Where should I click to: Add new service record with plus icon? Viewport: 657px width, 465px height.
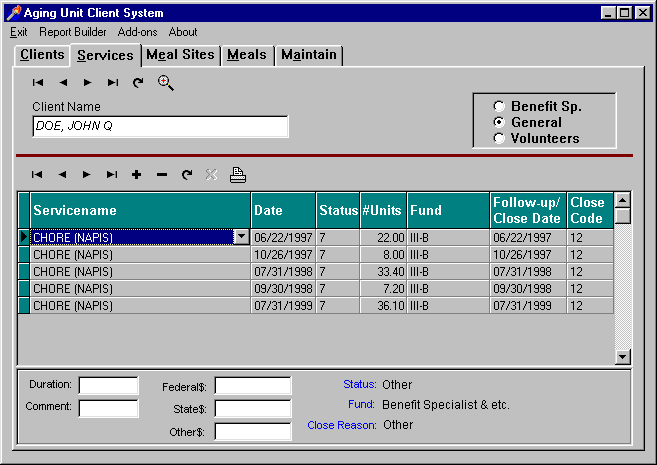coord(136,175)
